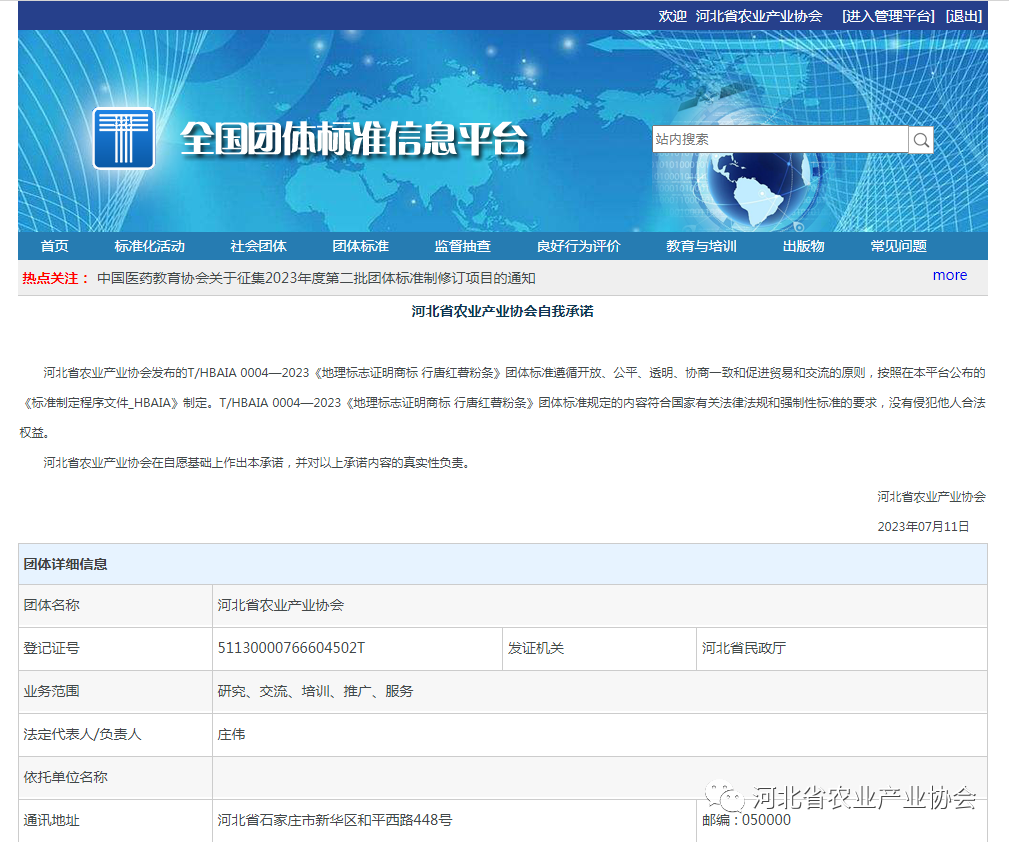Image resolution: width=1009 pixels, height=842 pixels.
Task: Open the 常见问题 menu item
Action: tap(898, 246)
